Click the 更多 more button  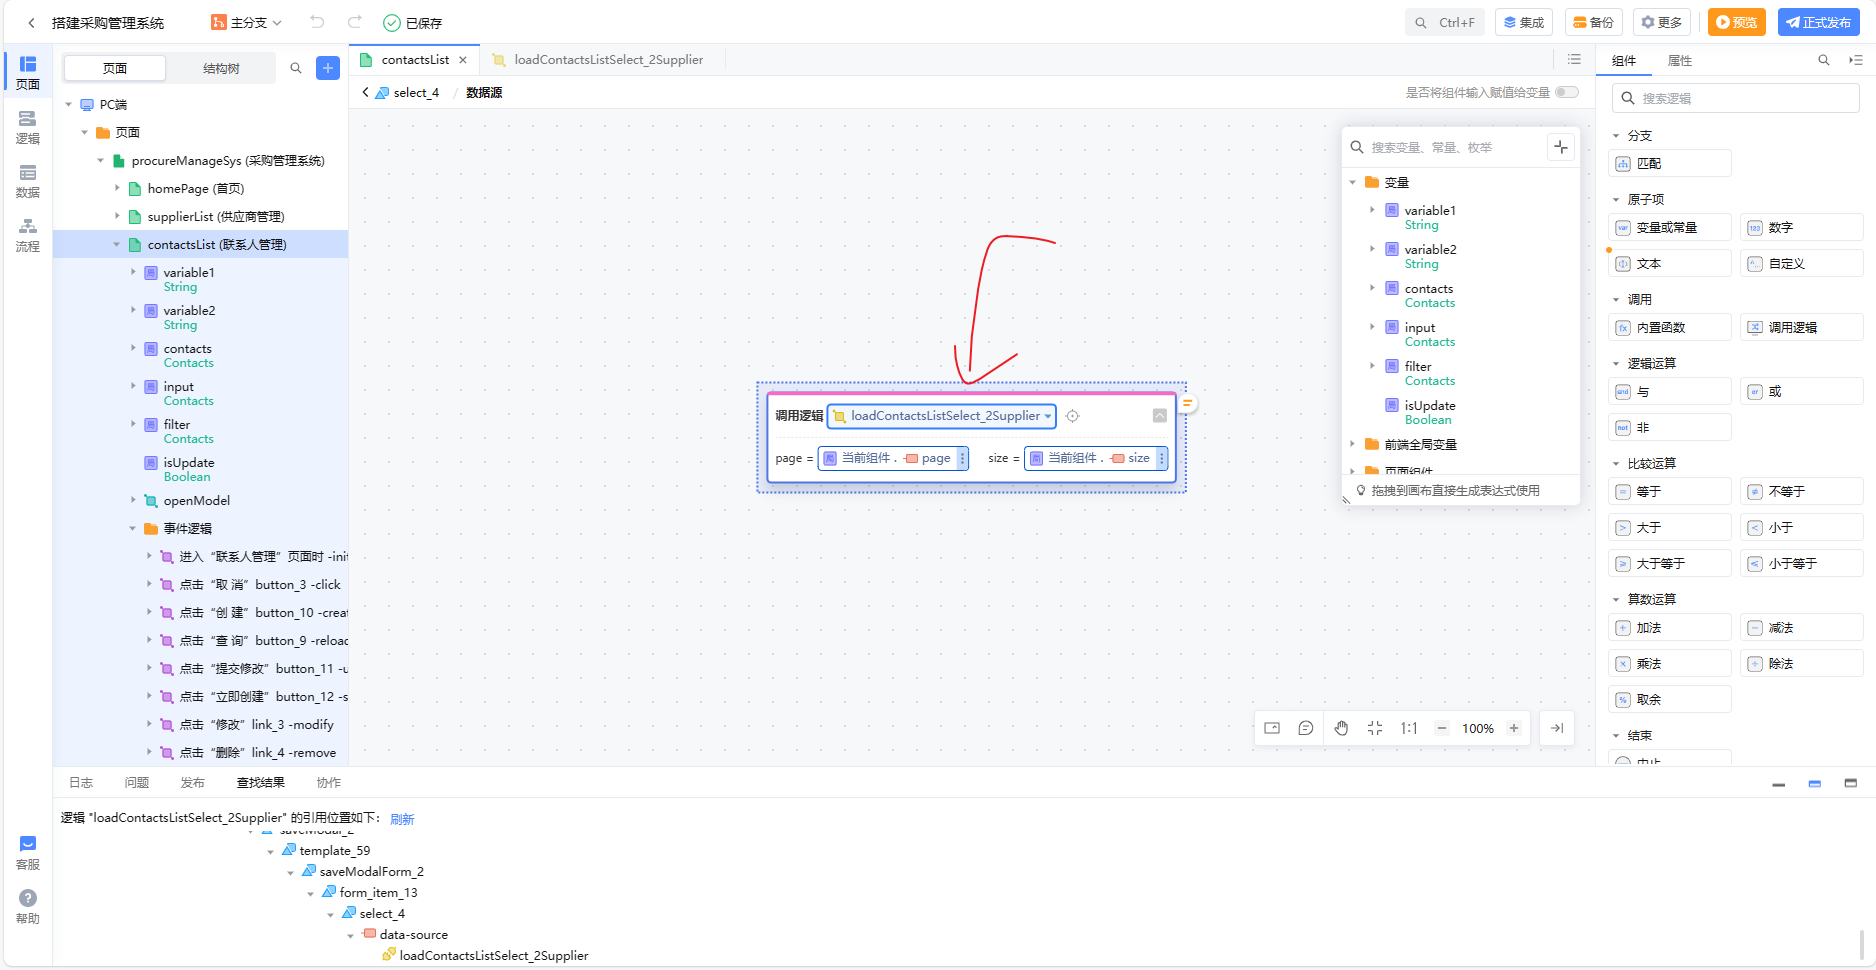[x=1661, y=22]
